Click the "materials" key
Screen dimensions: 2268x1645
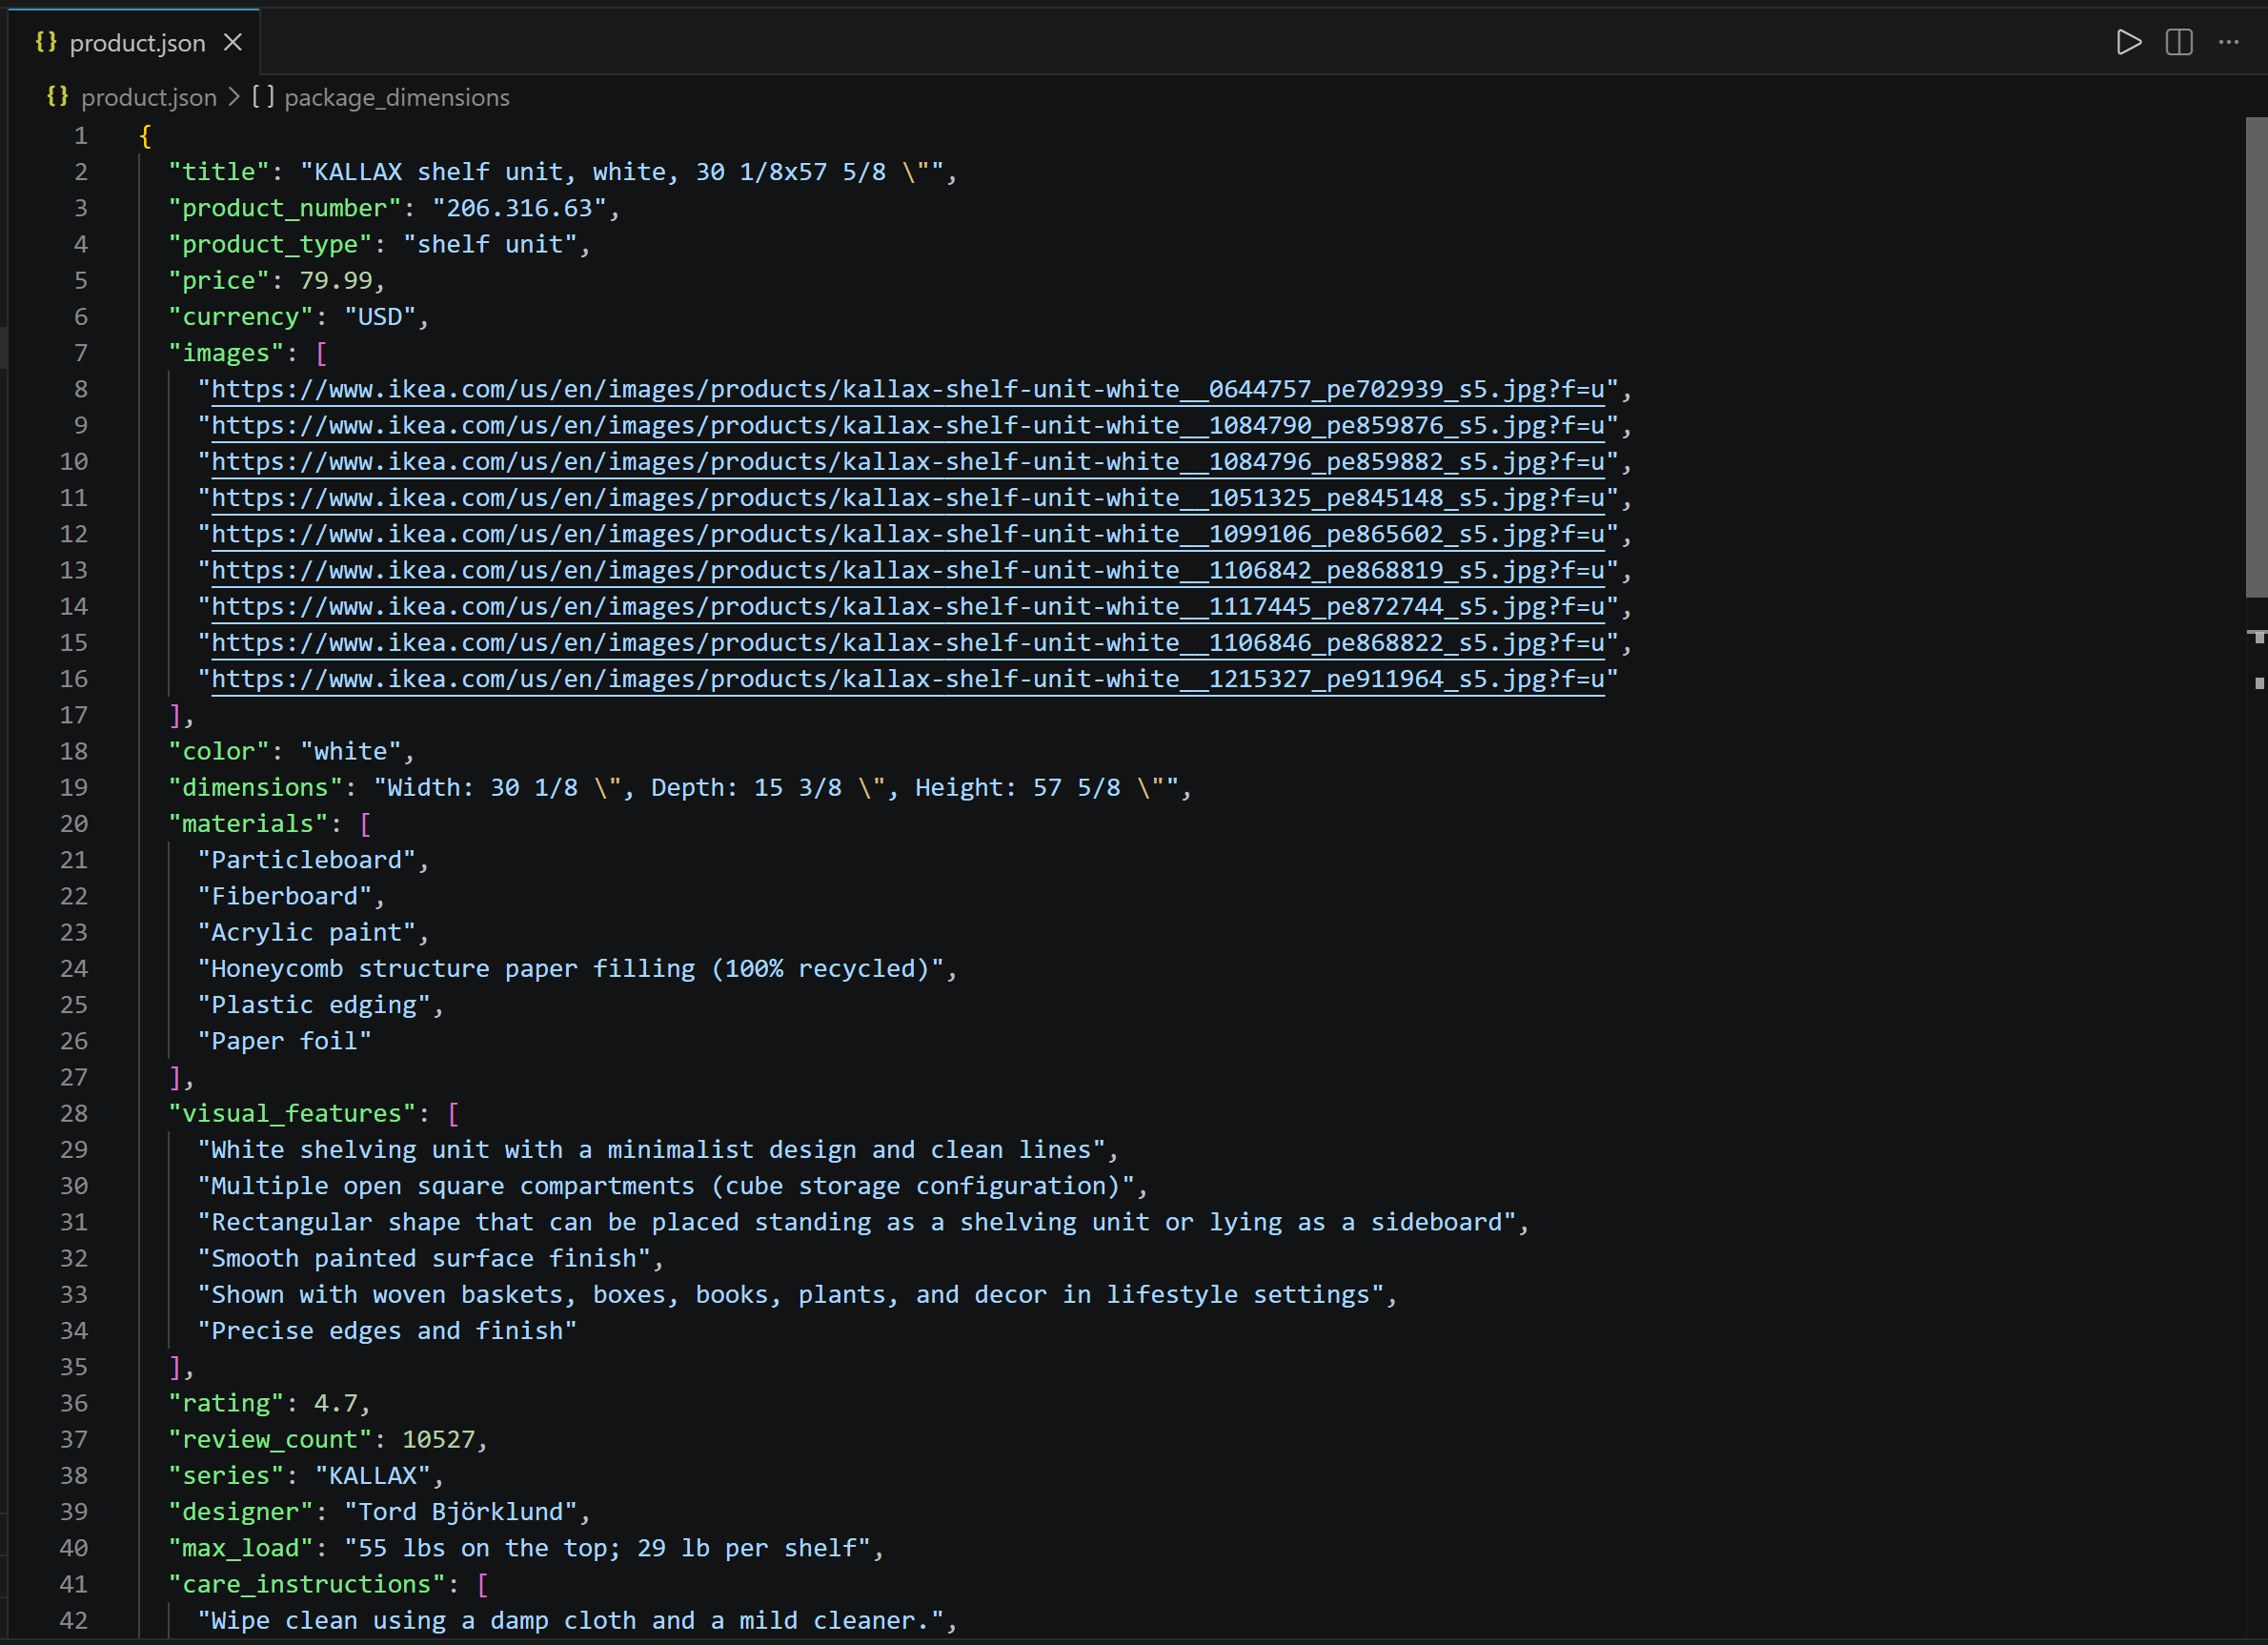248,824
